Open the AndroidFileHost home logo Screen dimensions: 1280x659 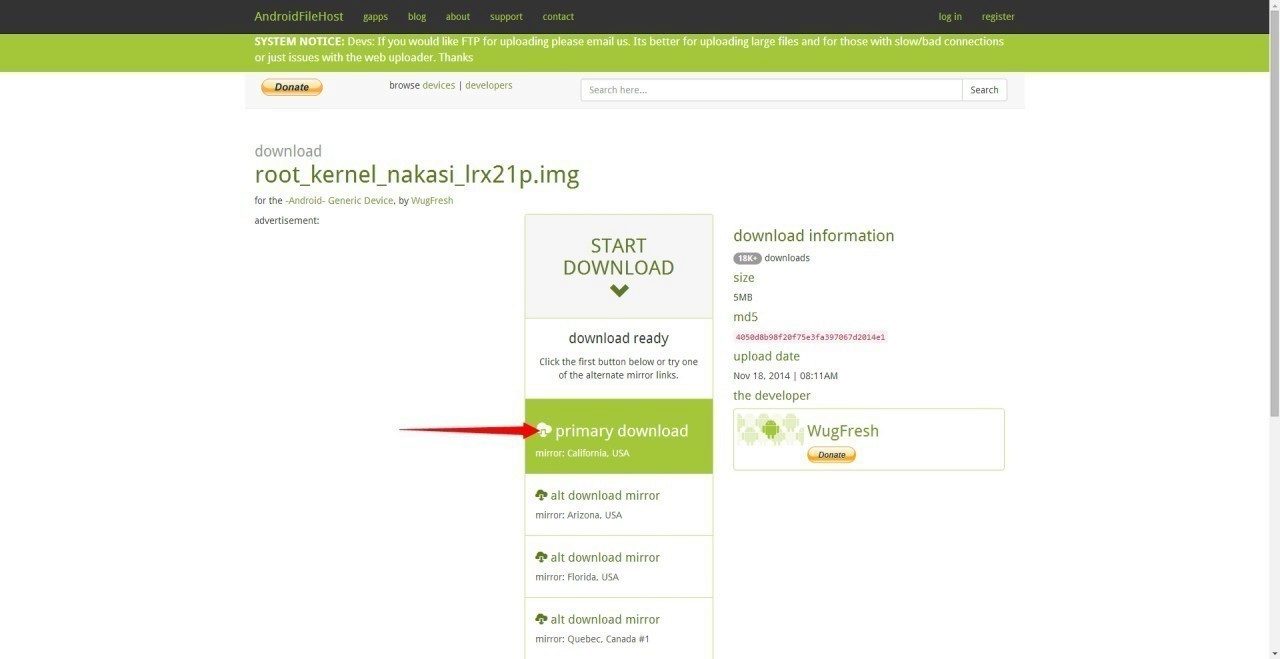(298, 16)
